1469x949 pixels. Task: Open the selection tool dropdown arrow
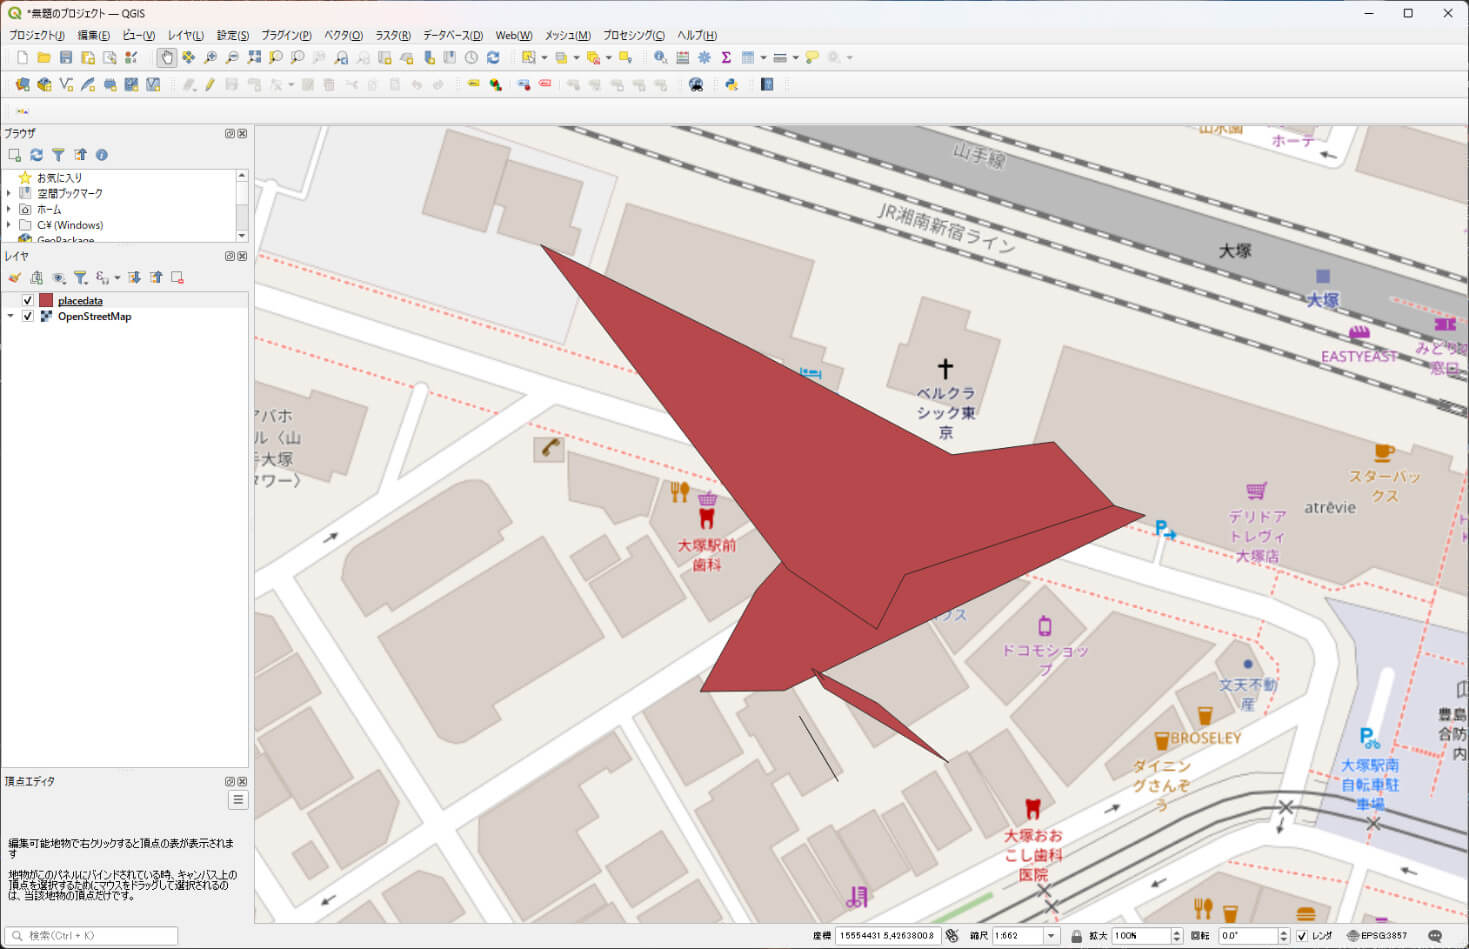[x=545, y=58]
